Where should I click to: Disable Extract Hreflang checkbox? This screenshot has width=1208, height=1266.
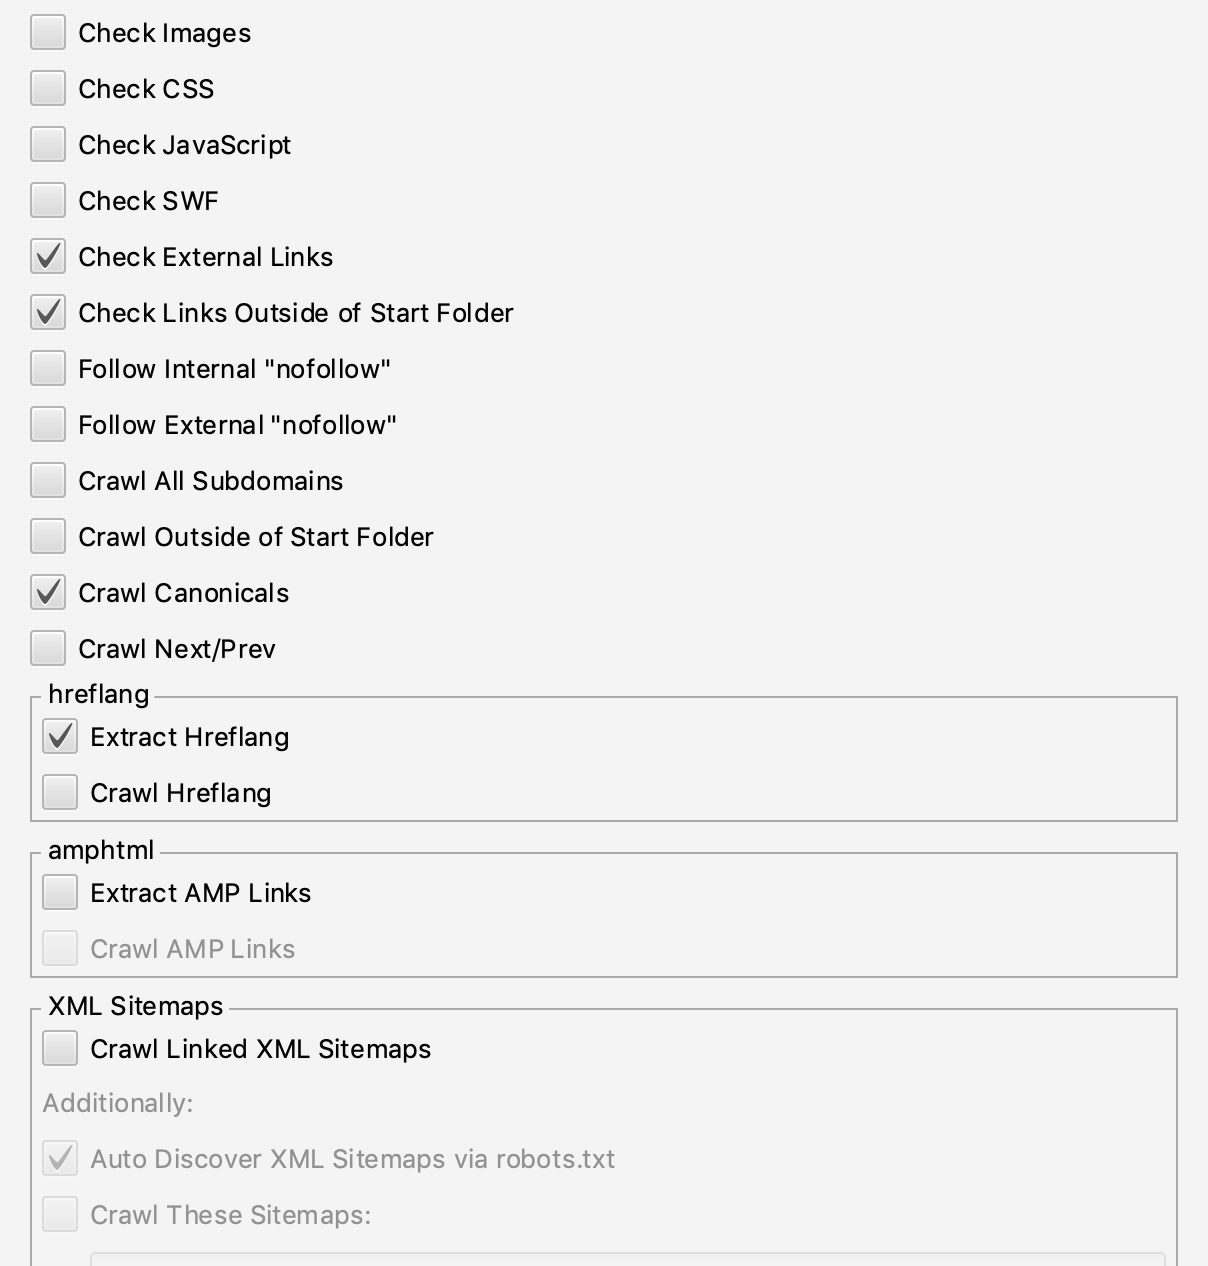coord(60,737)
